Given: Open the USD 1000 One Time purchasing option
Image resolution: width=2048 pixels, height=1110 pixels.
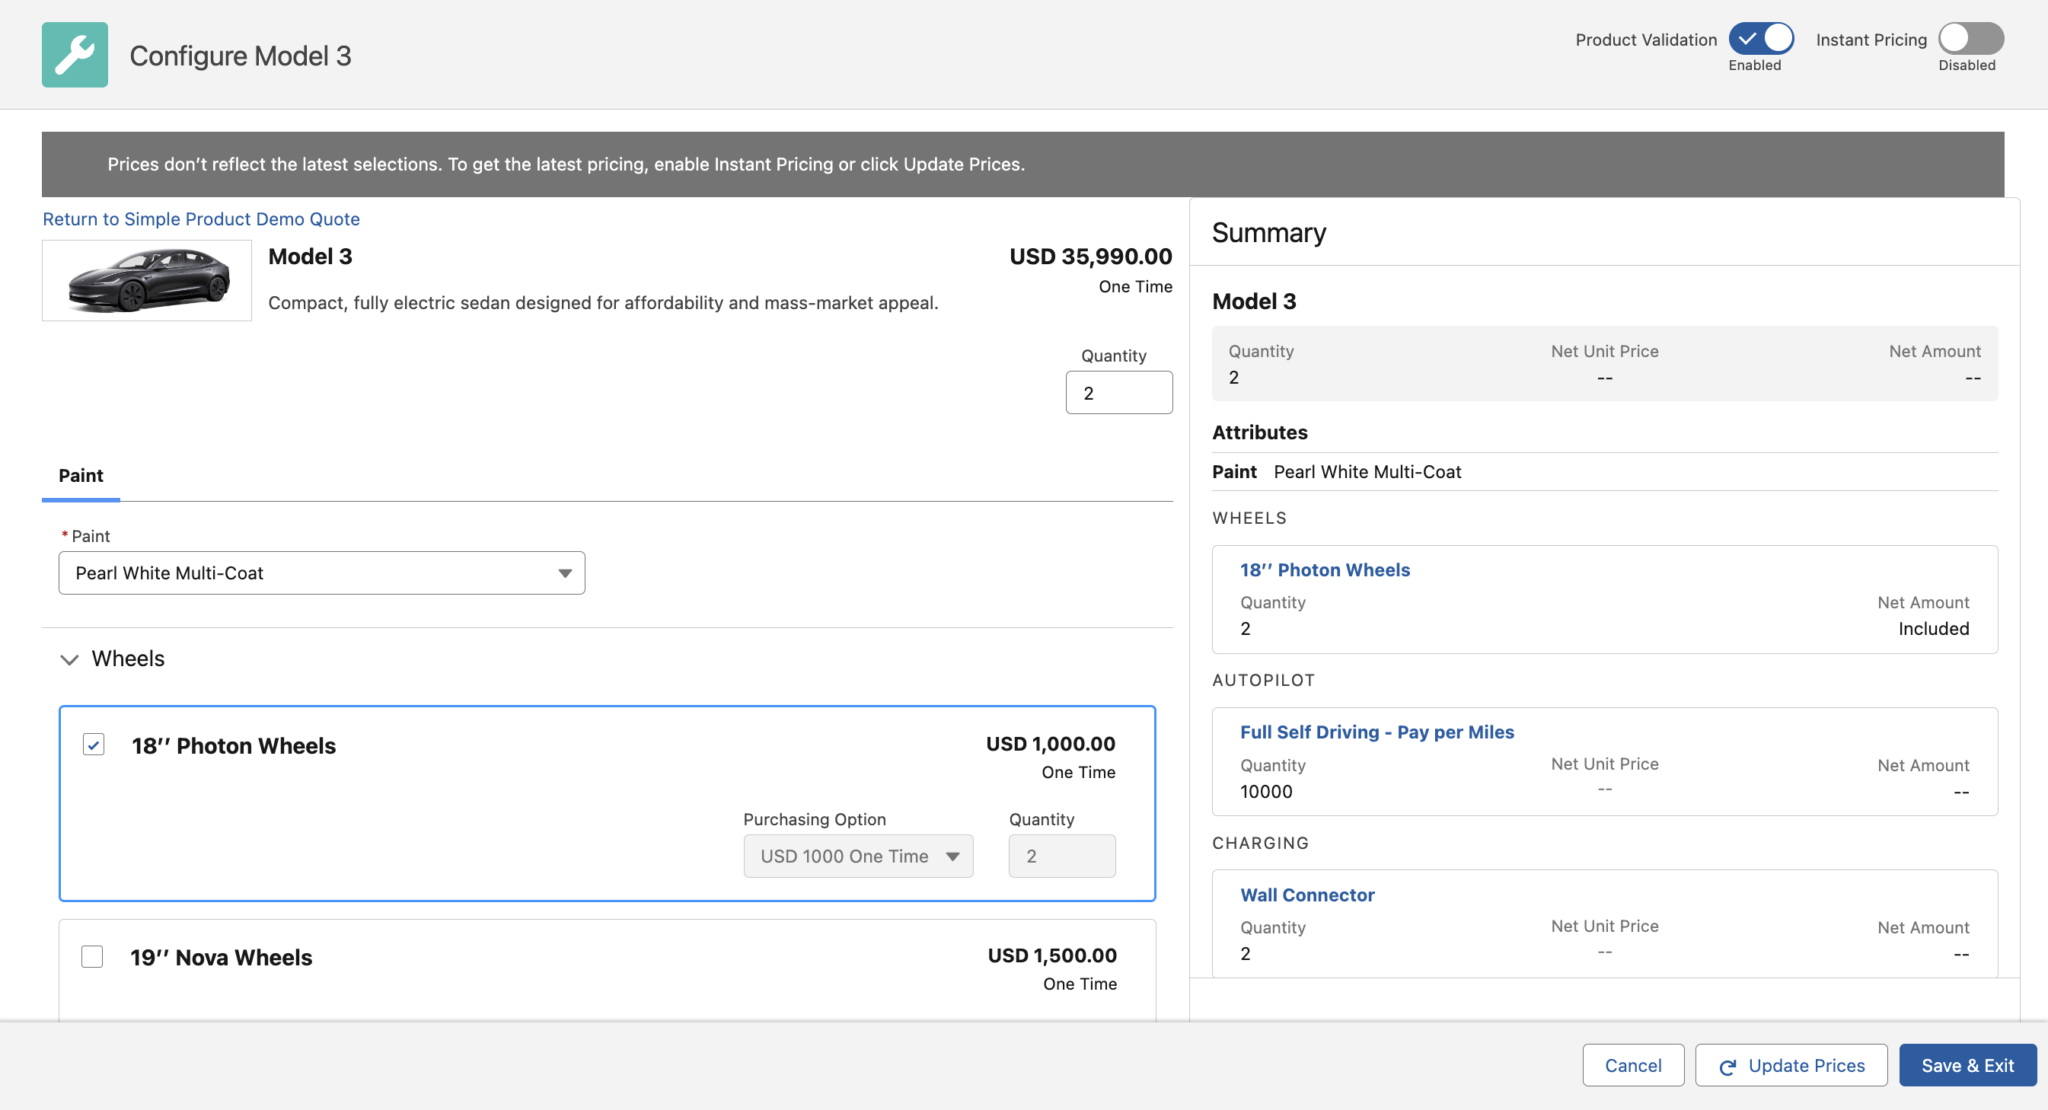Looking at the screenshot, I should 857,856.
